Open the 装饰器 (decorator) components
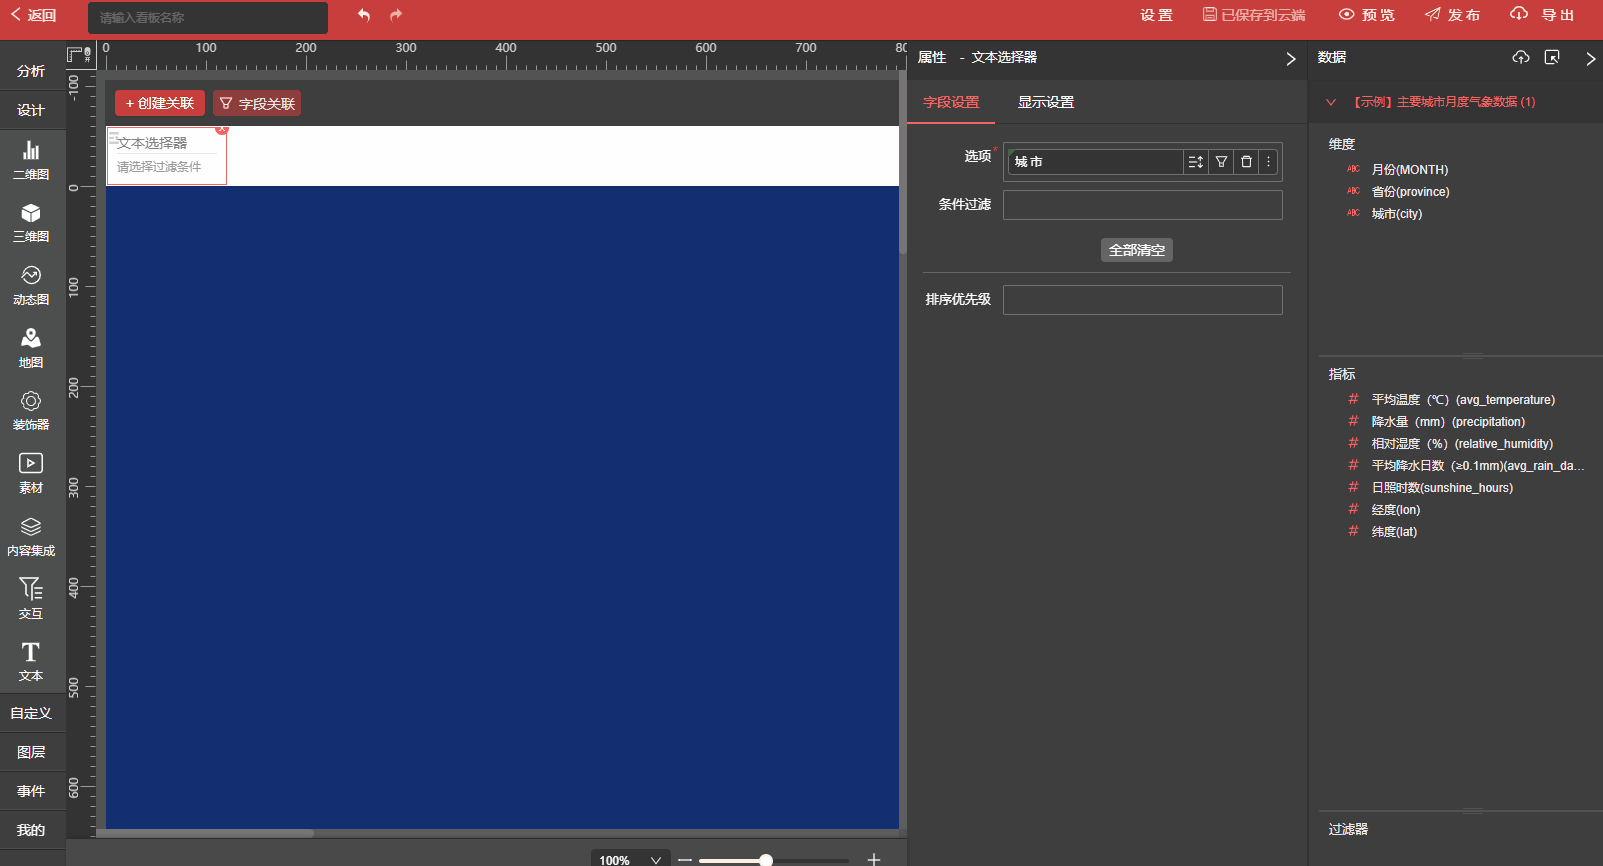This screenshot has height=866, width=1603. (x=31, y=410)
